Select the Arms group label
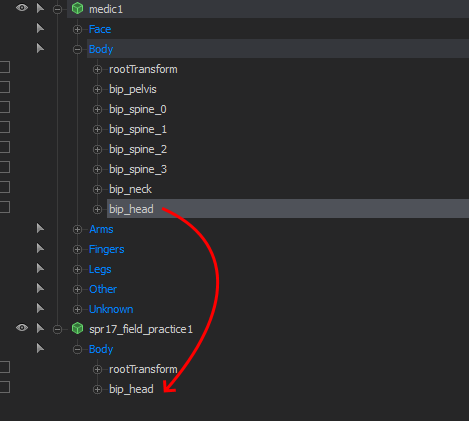The height and width of the screenshot is (421, 469). click(x=101, y=229)
